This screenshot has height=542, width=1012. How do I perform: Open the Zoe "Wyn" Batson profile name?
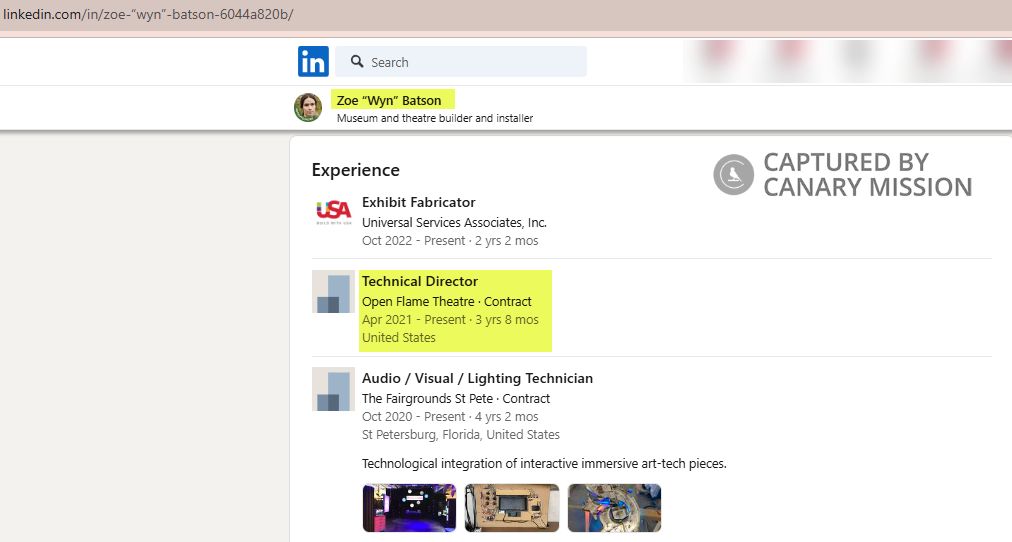point(389,100)
